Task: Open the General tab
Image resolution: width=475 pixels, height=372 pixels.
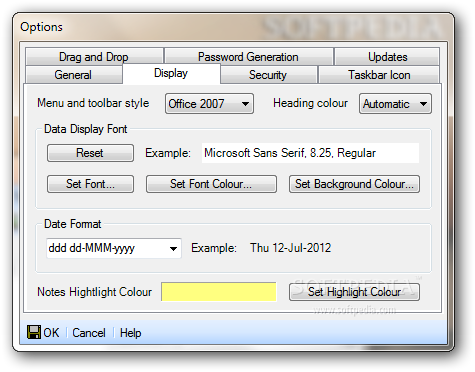Action: [73, 75]
